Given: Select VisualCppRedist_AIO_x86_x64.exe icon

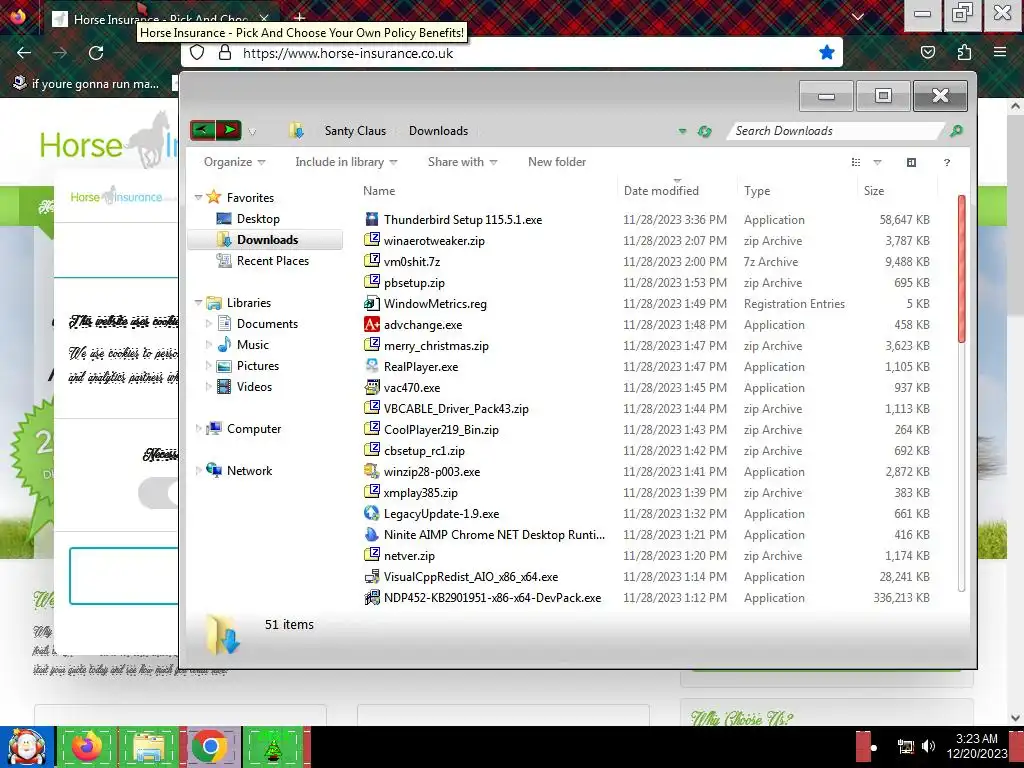Looking at the screenshot, I should 372,577.
